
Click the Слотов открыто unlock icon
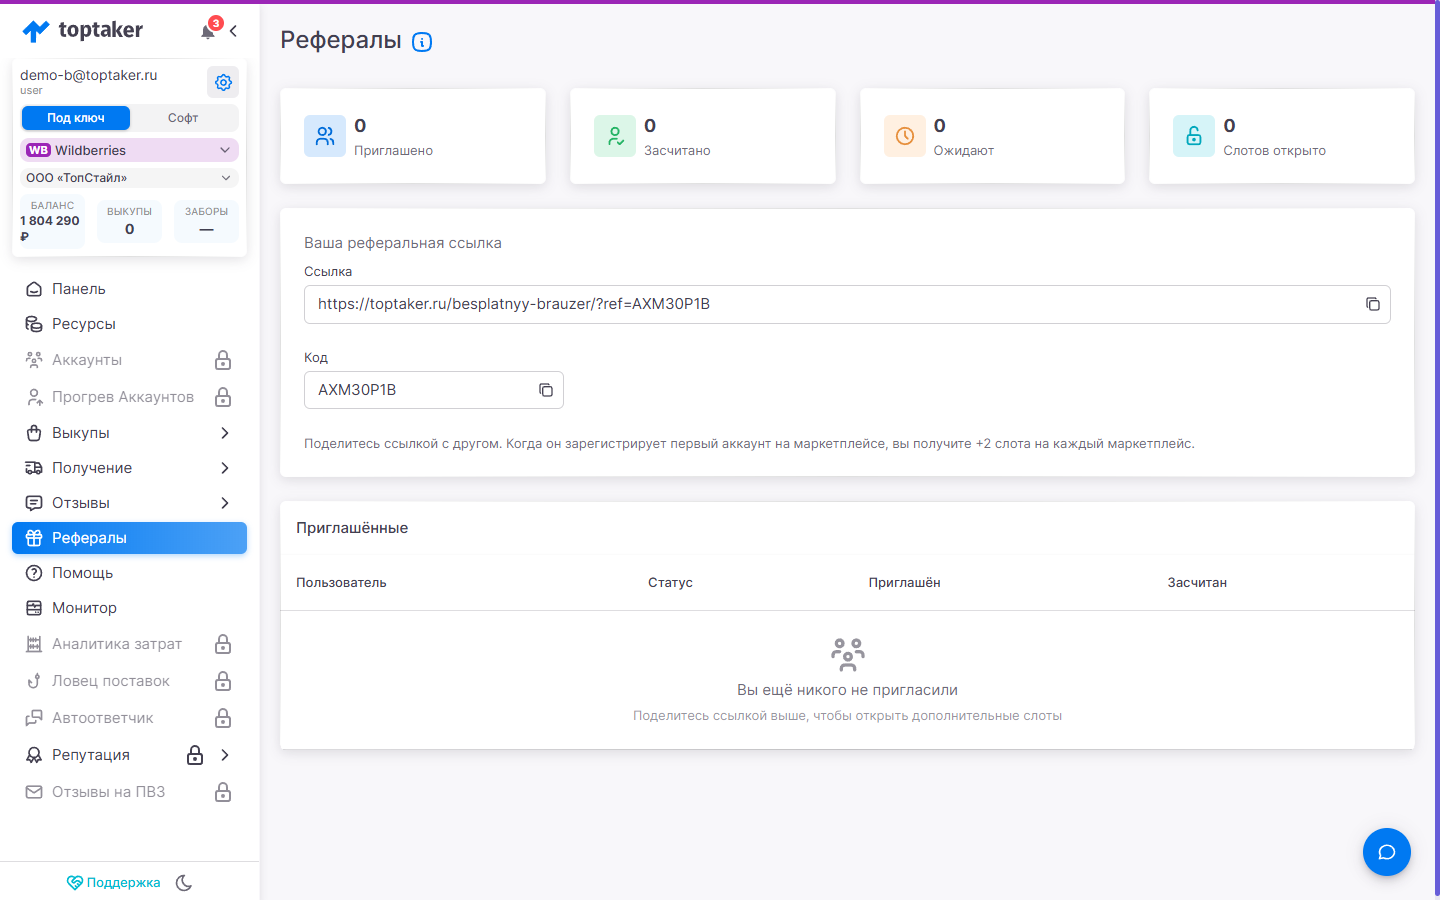tap(1194, 136)
